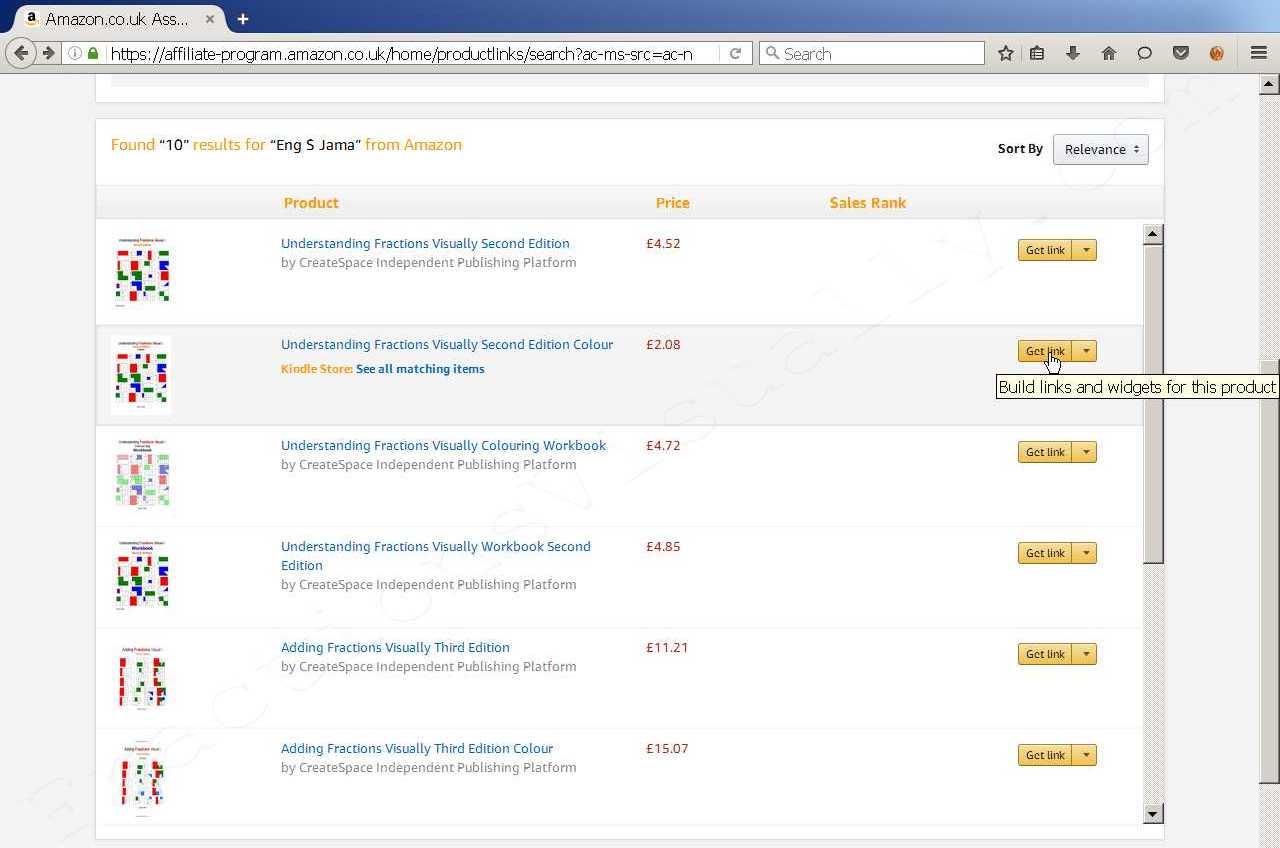The width and height of the screenshot is (1280, 848).
Task: Expand Get link arrow for Second Edition £4.52
Action: tap(1085, 250)
